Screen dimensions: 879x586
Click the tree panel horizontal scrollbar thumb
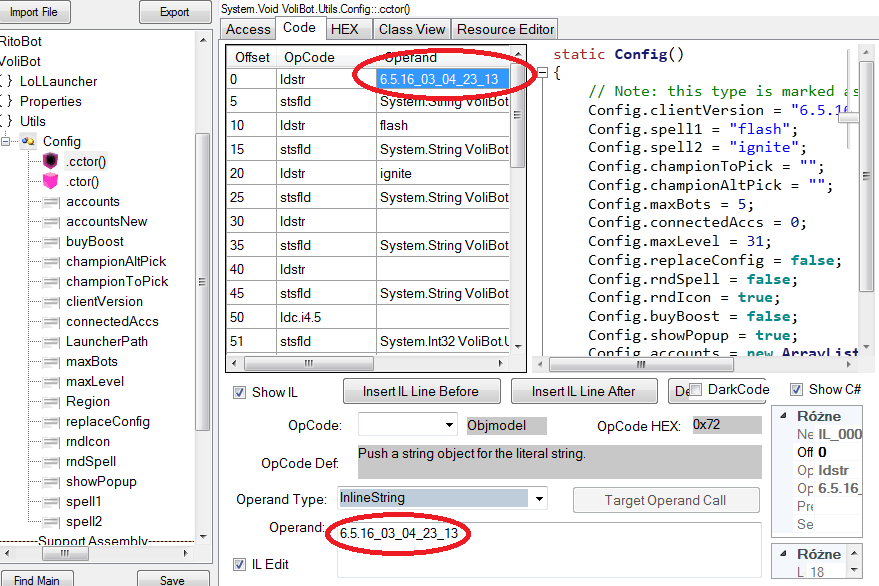(66, 553)
